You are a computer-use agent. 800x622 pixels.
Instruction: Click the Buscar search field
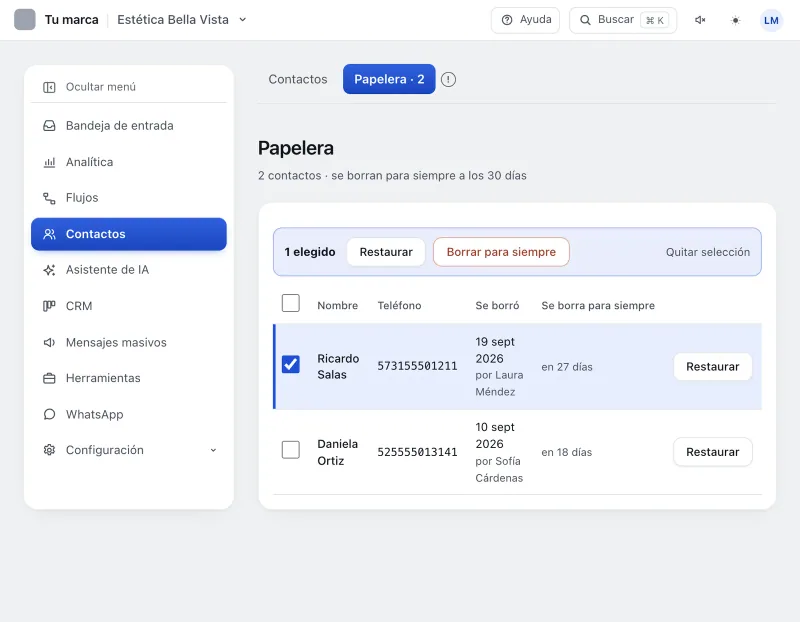pyautogui.click(x=623, y=20)
